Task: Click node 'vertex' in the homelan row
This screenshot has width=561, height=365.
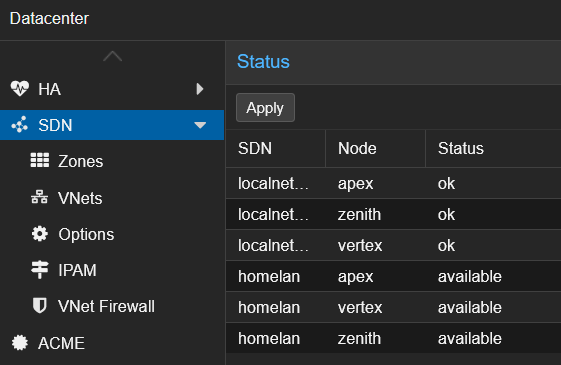Action: 360,307
